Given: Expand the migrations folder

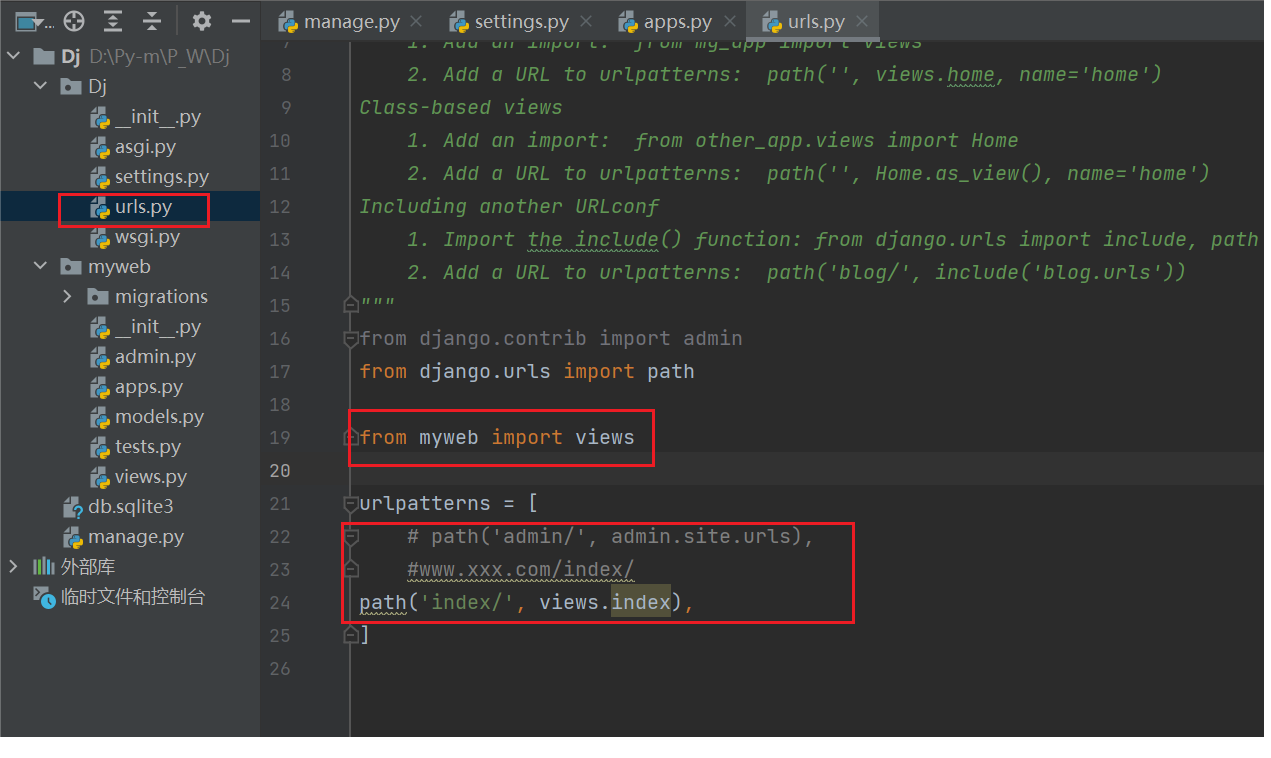Looking at the screenshot, I should (x=66, y=296).
